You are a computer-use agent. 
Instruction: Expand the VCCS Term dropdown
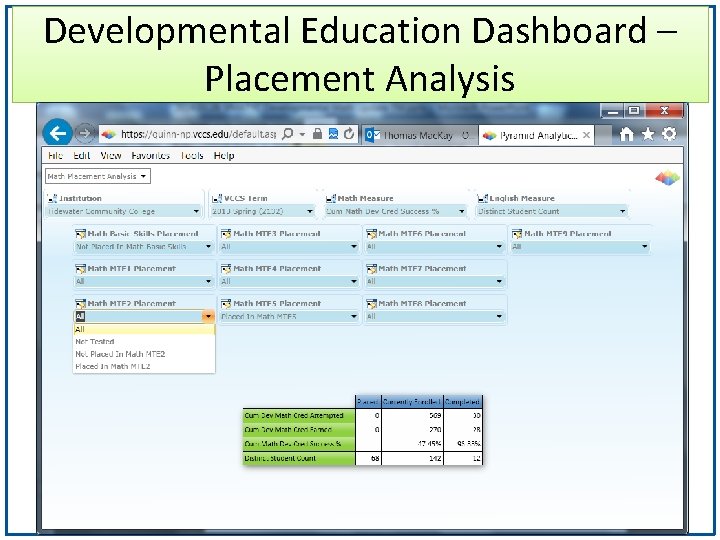coord(310,211)
